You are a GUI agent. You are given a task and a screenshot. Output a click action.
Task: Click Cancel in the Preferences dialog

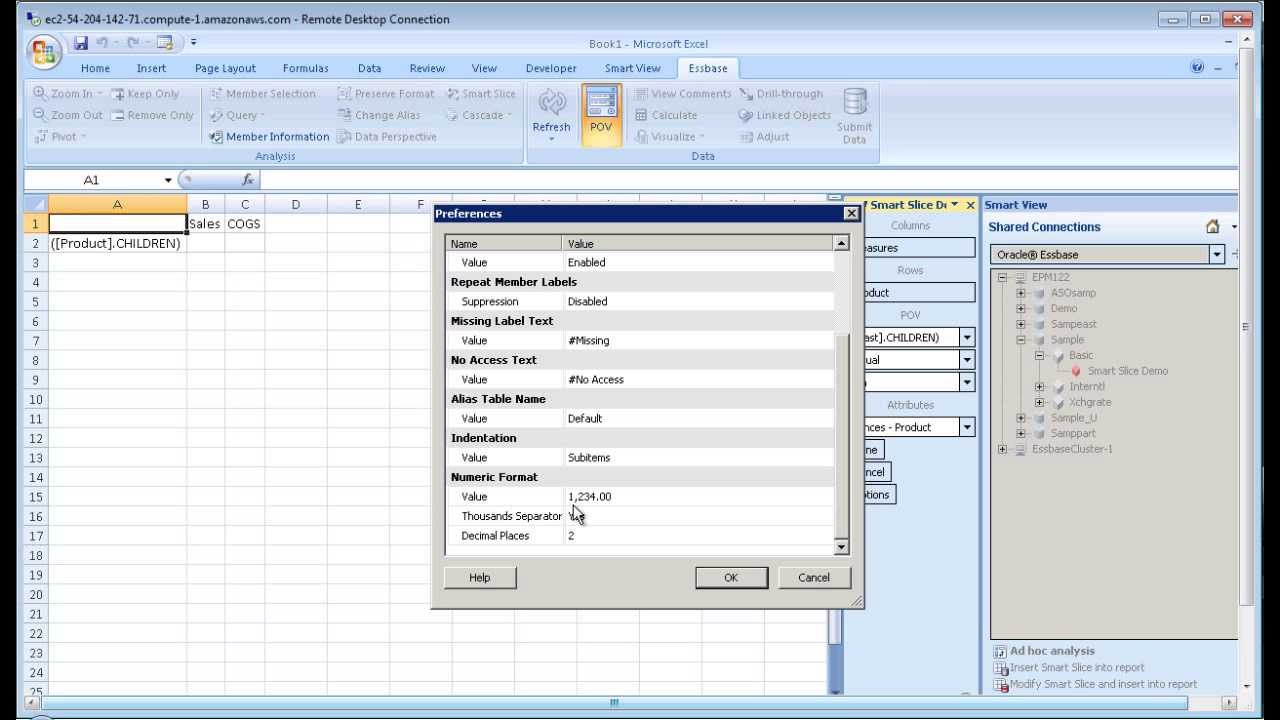(x=813, y=577)
